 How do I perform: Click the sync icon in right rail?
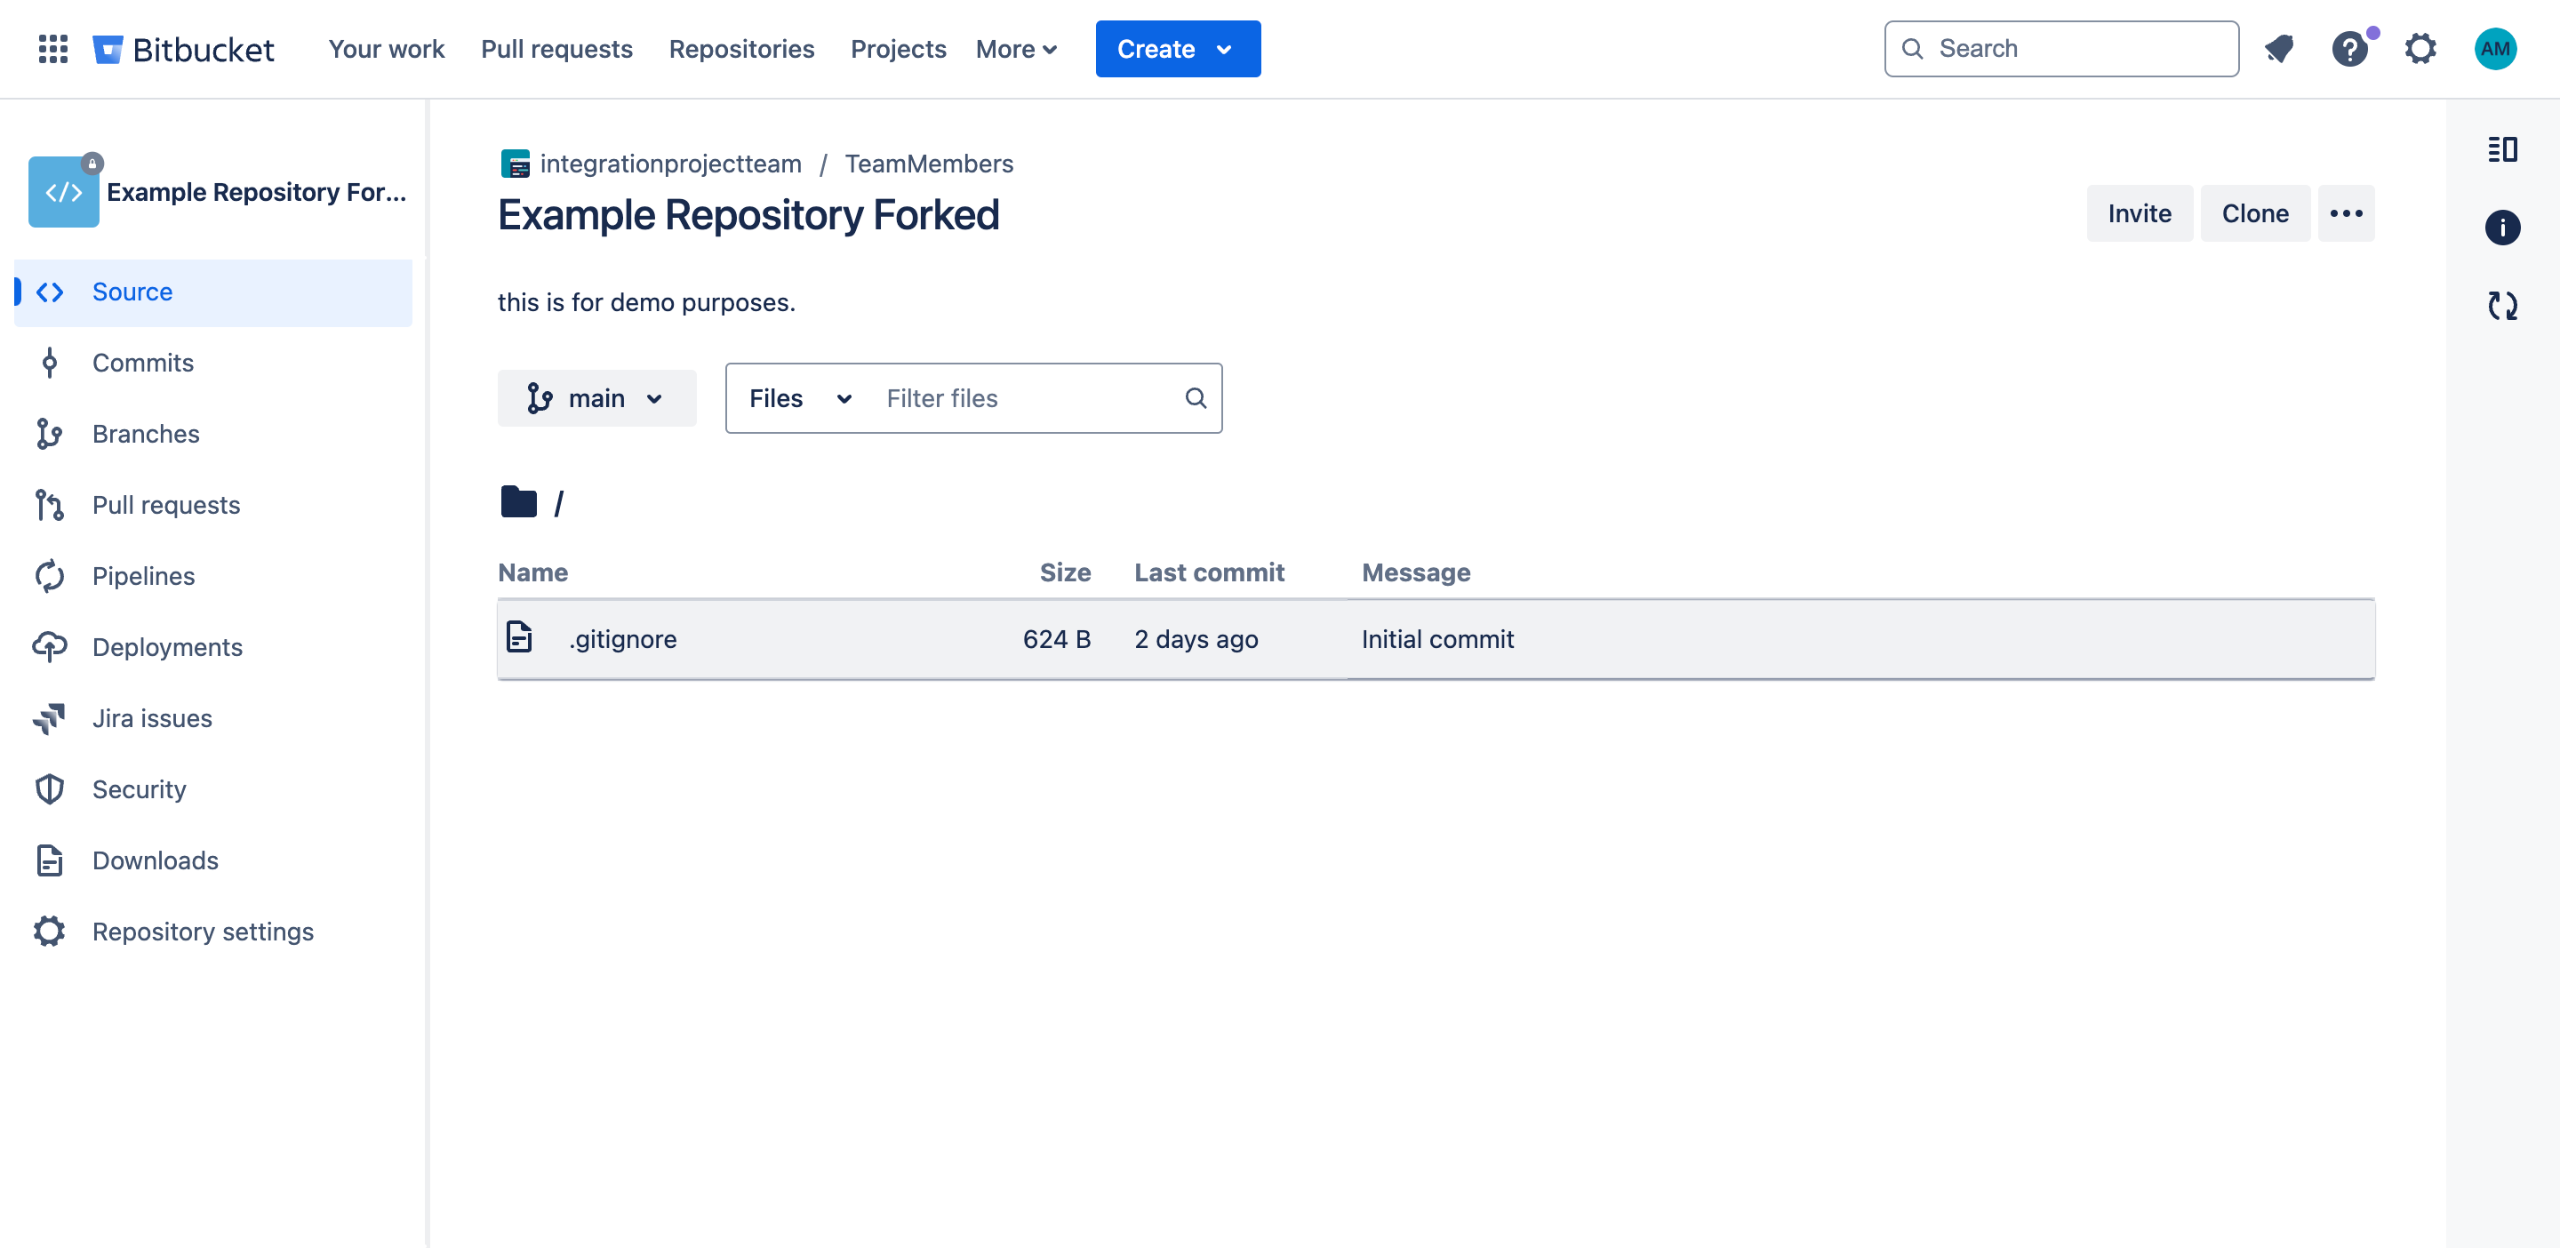click(x=2502, y=305)
